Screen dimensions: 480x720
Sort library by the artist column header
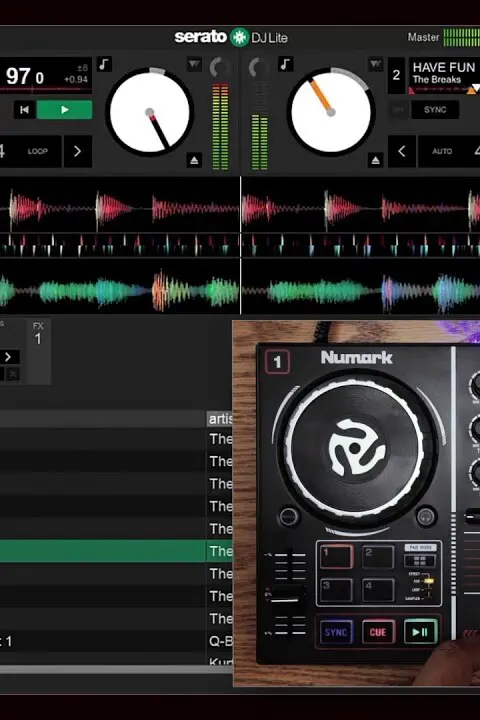click(220, 419)
